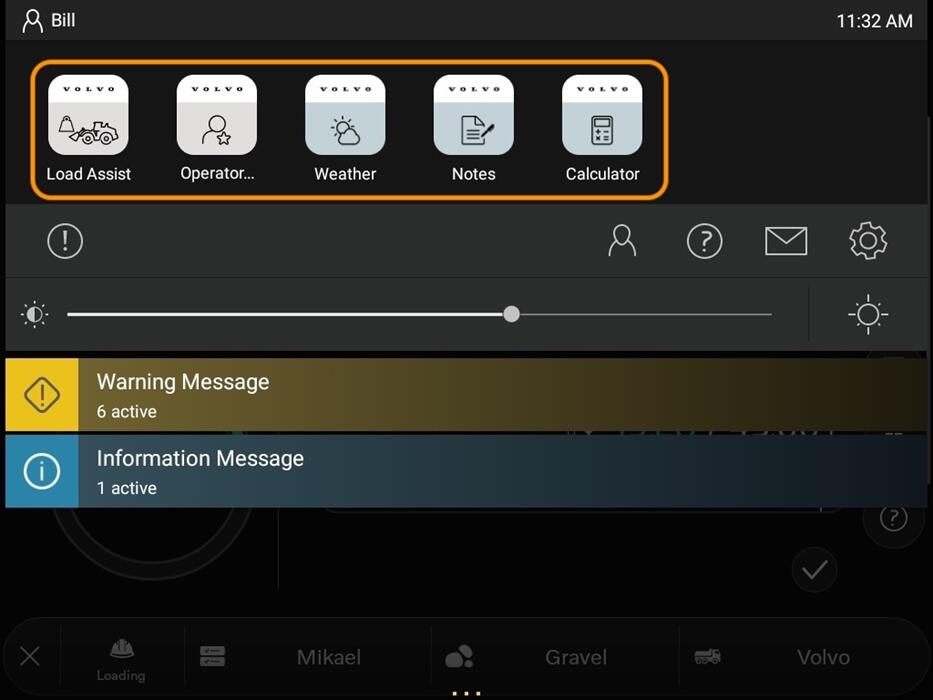Close the bottom bar with X
The height and width of the screenshot is (700, 933).
[x=30, y=657]
